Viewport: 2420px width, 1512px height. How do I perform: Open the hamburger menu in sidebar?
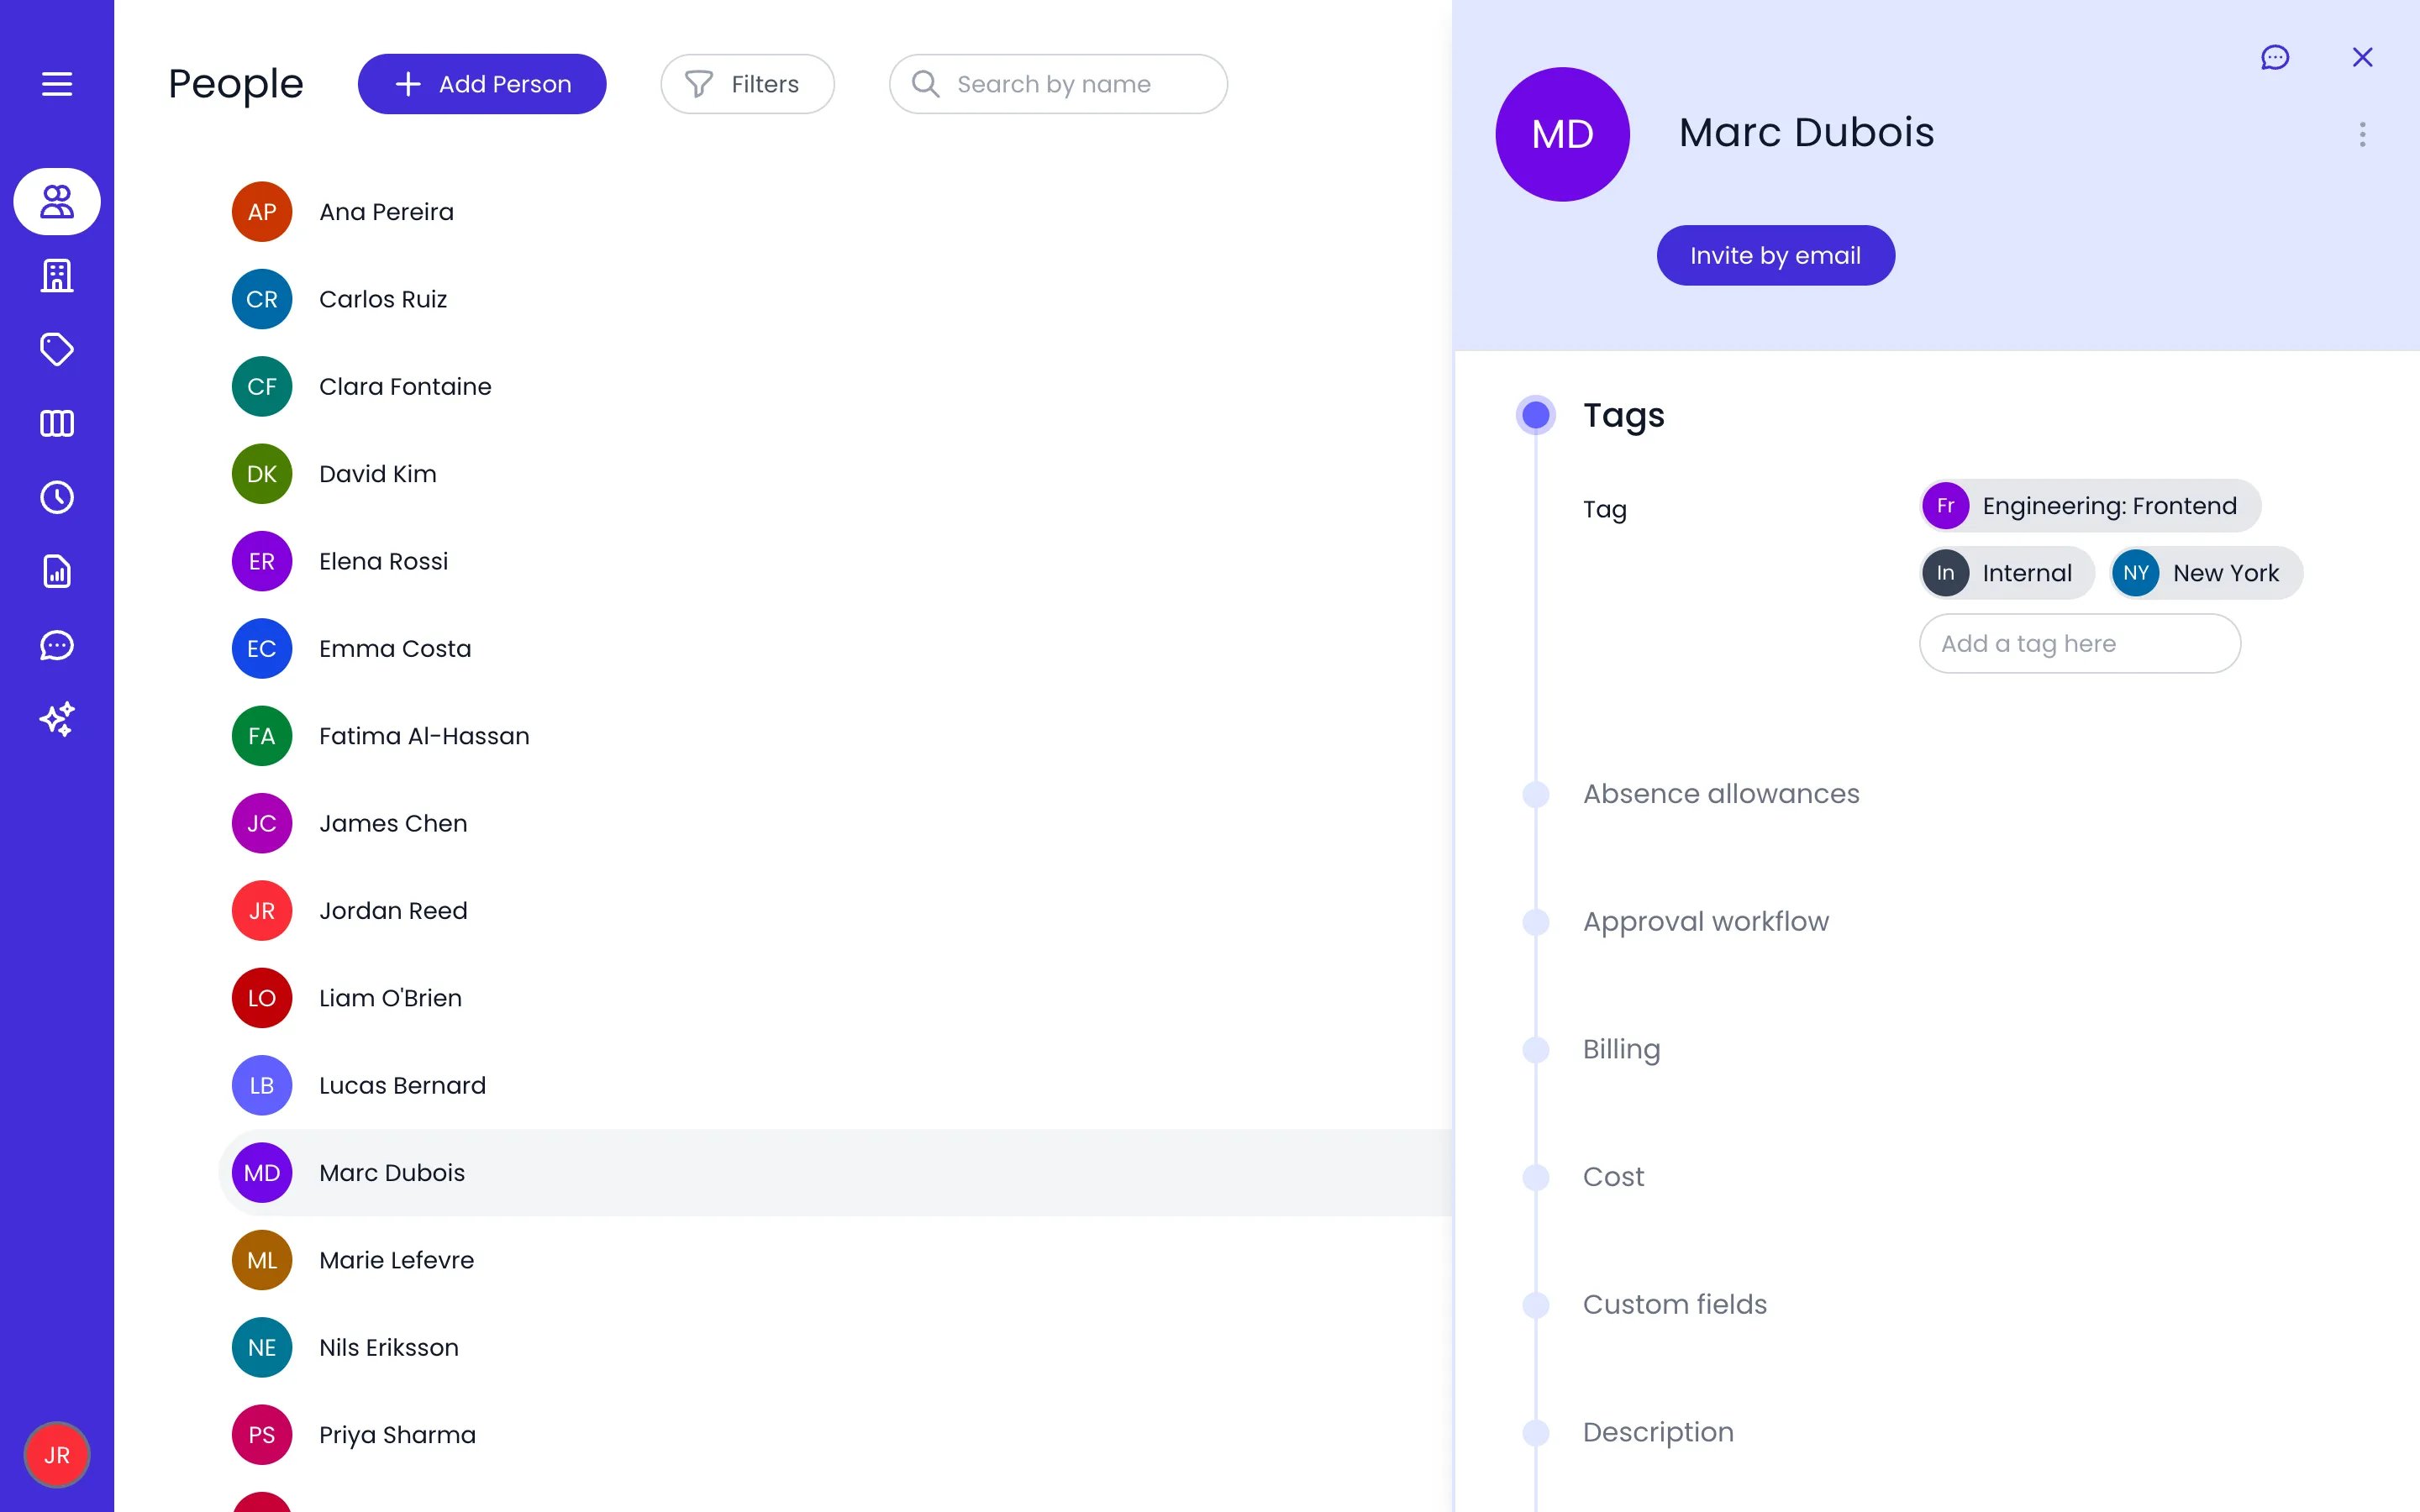(57, 84)
